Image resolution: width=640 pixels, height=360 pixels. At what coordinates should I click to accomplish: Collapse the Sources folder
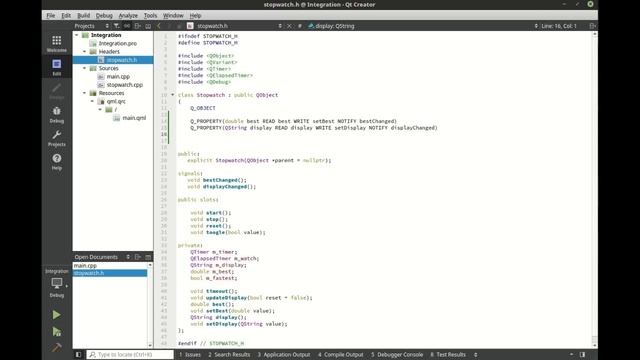pyautogui.click(x=84, y=68)
